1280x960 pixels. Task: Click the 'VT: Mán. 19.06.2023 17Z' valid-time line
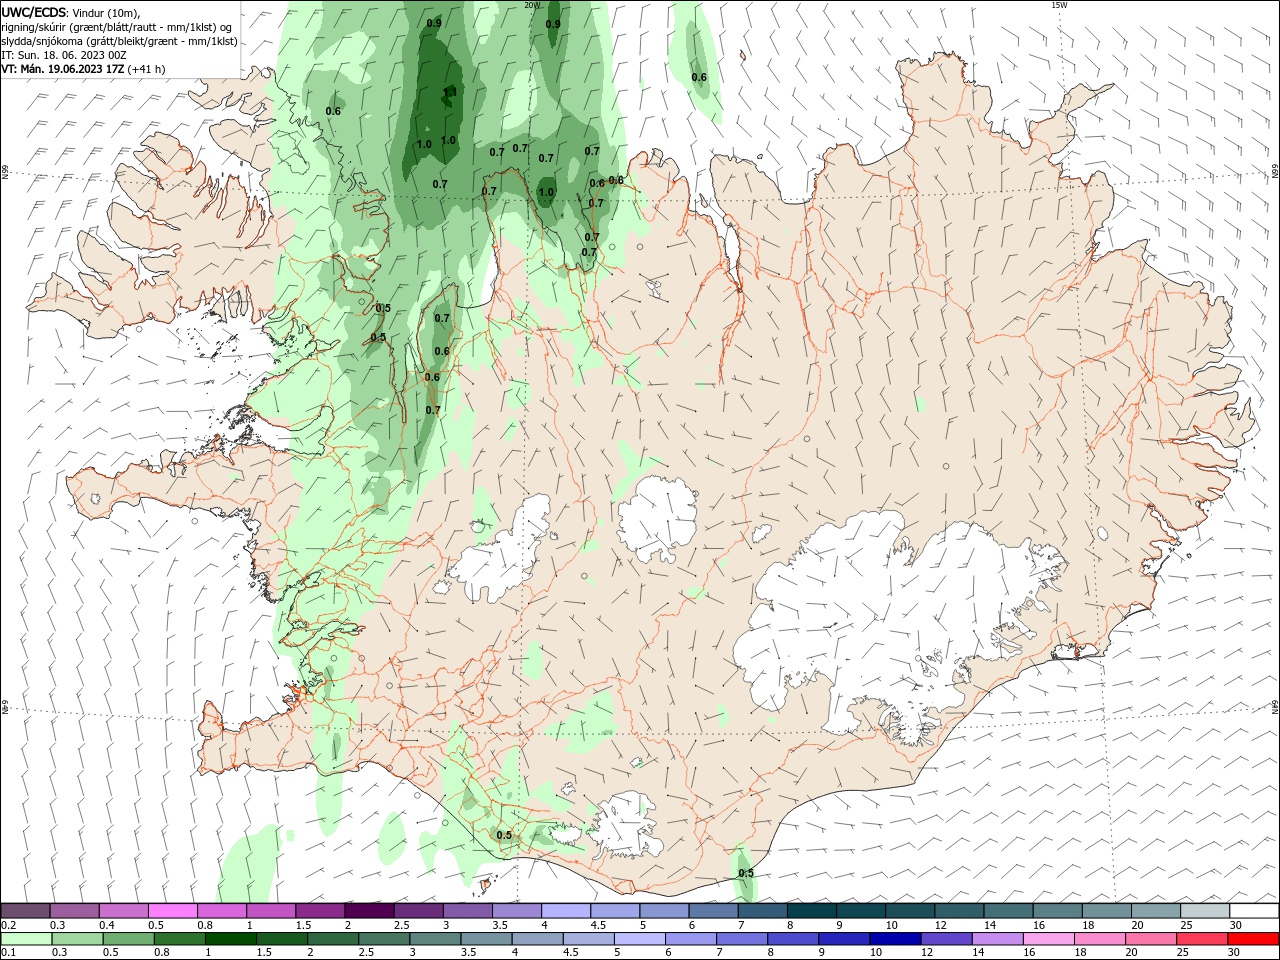click(x=62, y=69)
